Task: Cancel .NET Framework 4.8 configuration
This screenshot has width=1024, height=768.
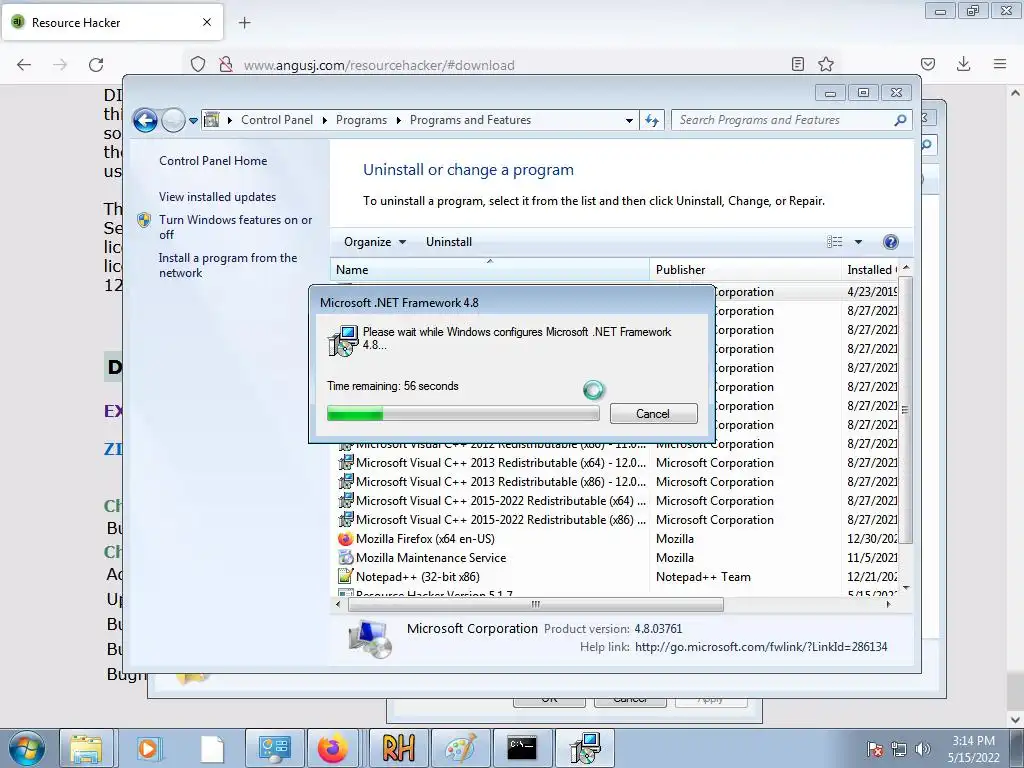Action: 653,413
